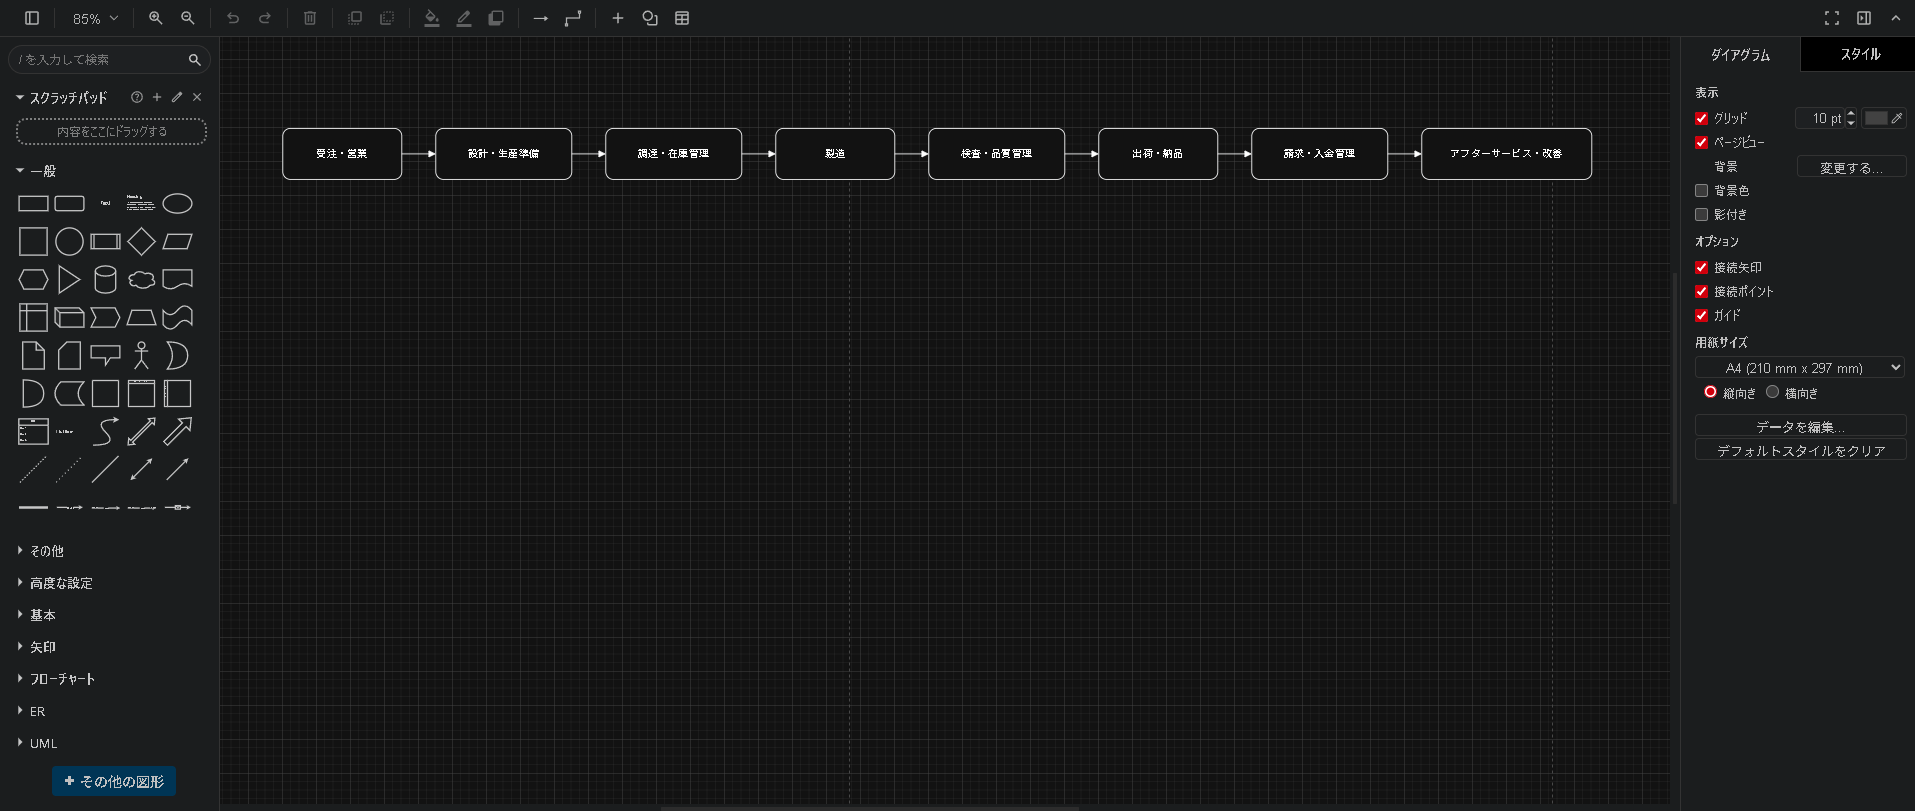Click the zoom in magnifier icon
Viewport: 1915px width, 811px height.
(155, 18)
